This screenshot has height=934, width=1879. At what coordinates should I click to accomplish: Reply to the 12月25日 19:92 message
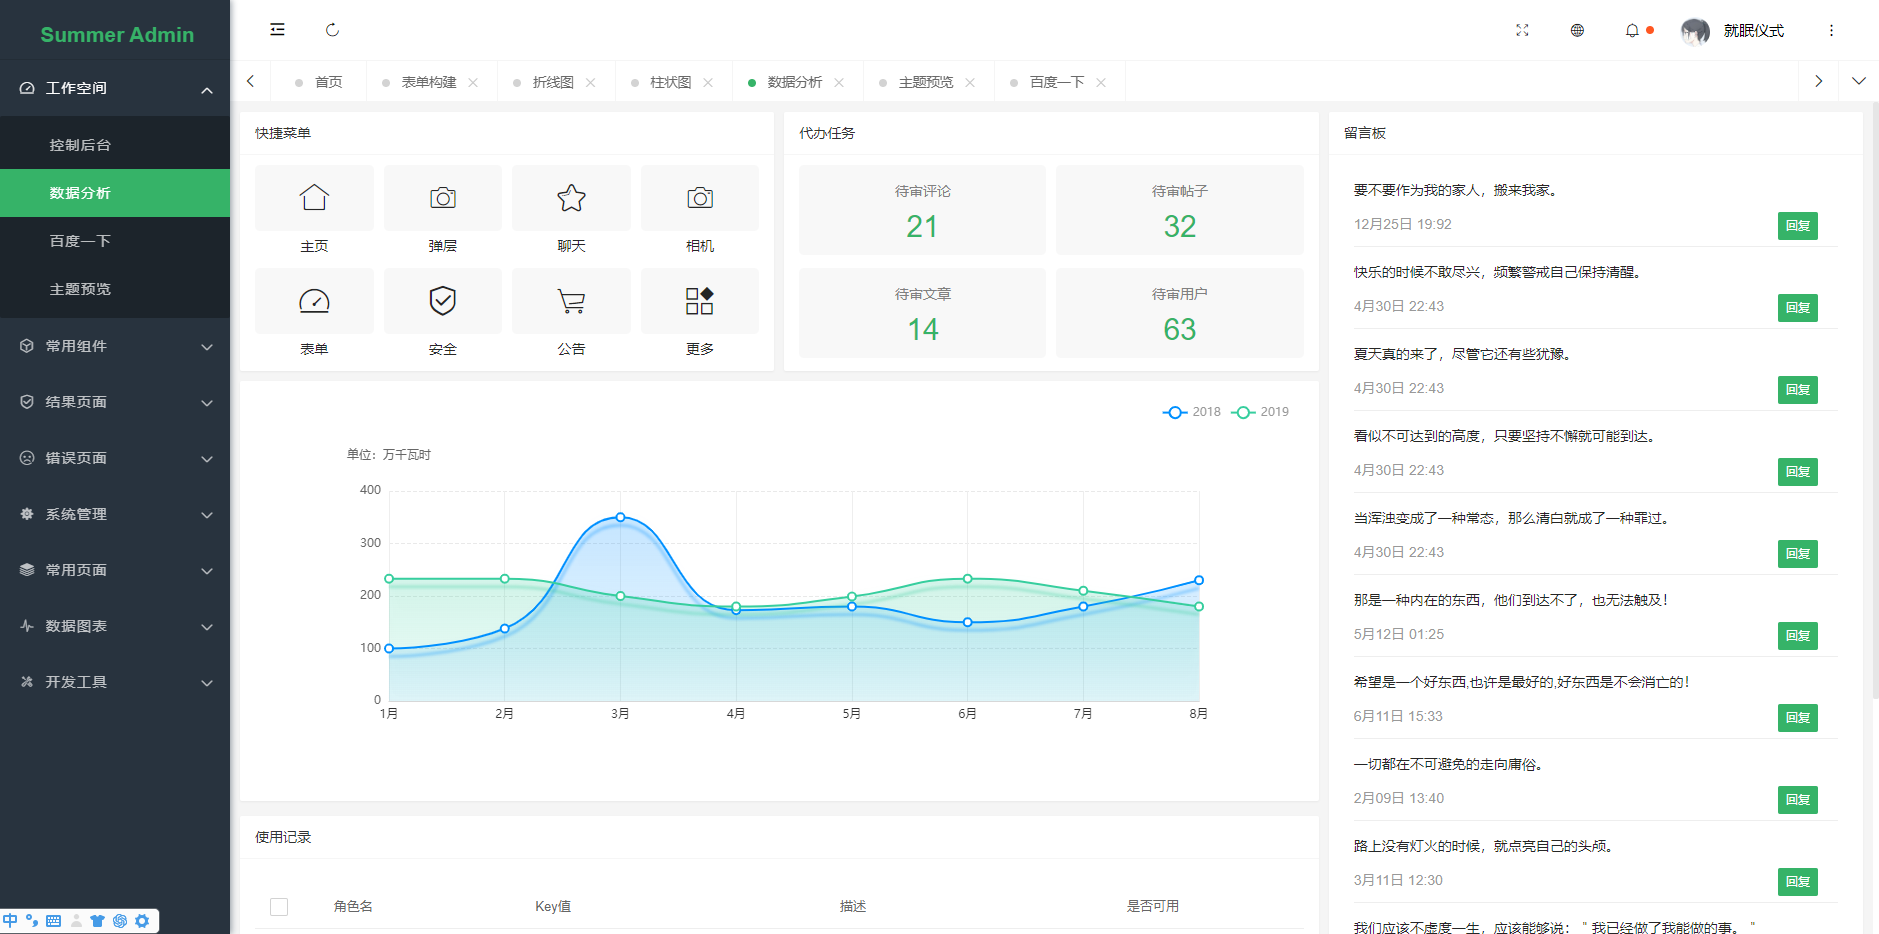(1797, 226)
